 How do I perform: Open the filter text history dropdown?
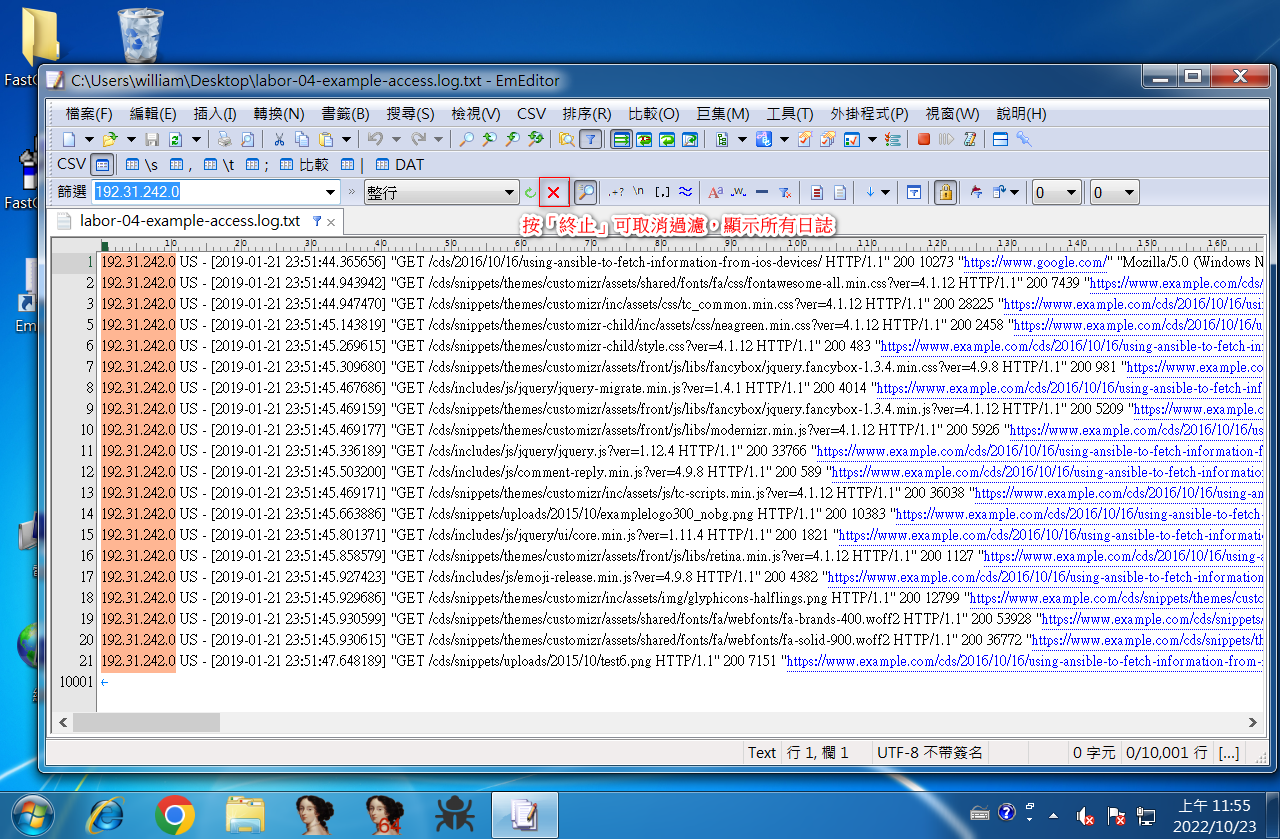click(x=331, y=192)
